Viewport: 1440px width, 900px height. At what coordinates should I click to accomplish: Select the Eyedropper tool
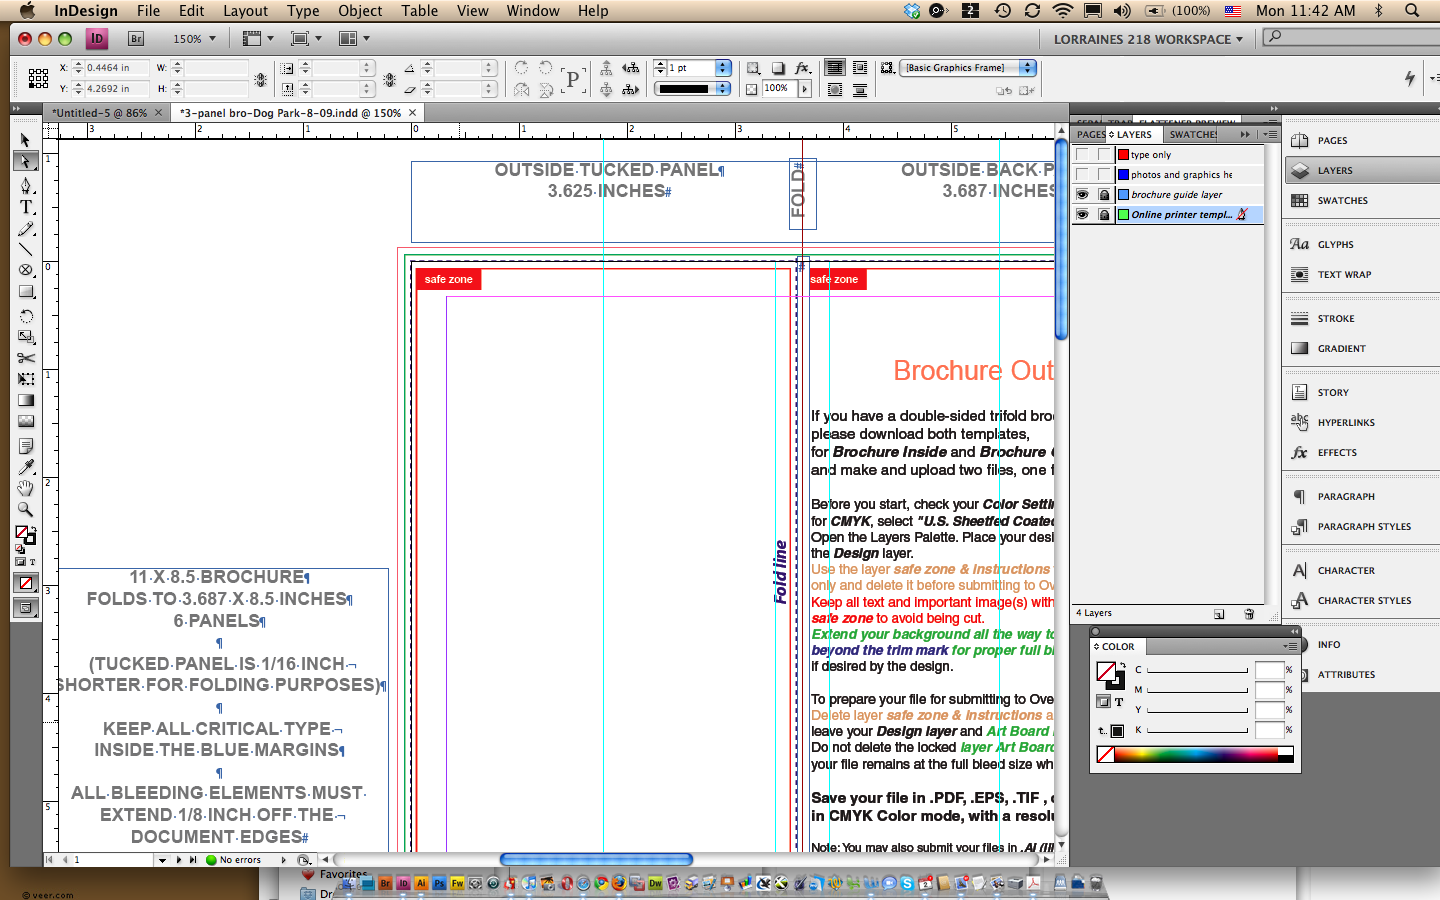click(26, 467)
